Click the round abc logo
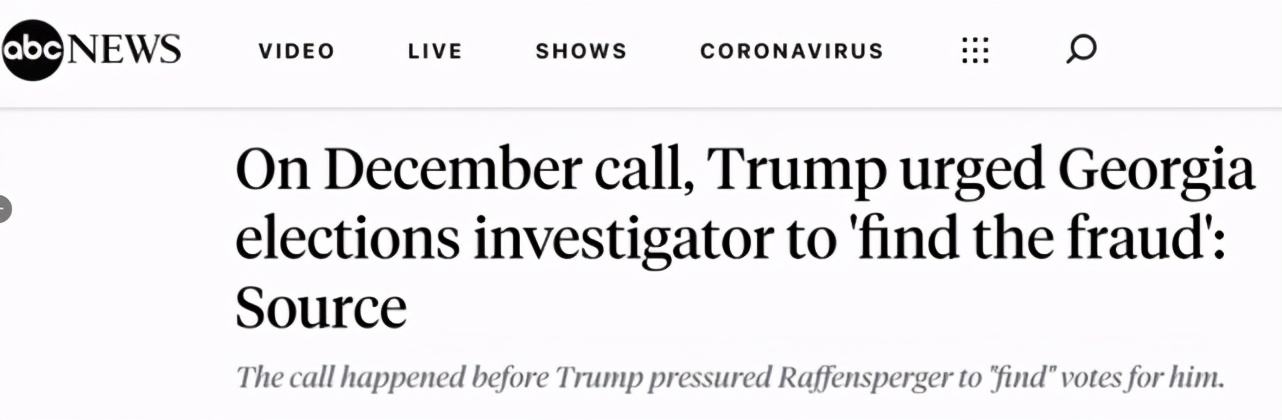 coord(32,49)
